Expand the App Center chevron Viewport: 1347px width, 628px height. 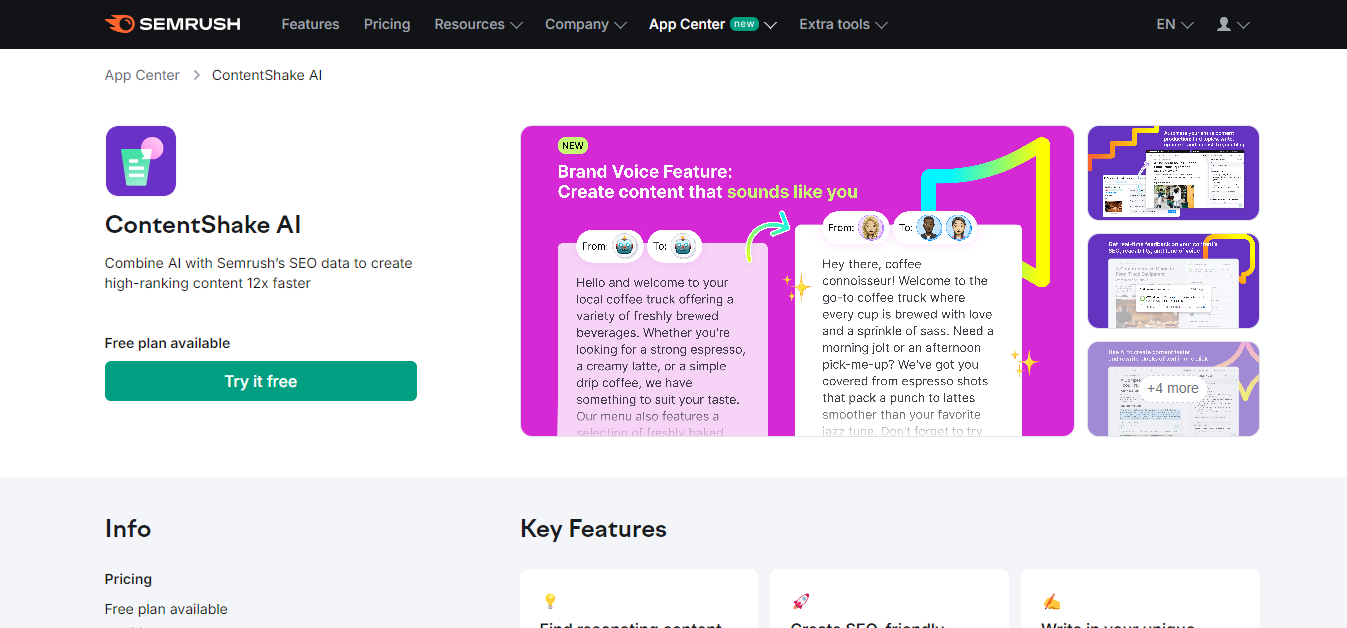[x=770, y=24]
